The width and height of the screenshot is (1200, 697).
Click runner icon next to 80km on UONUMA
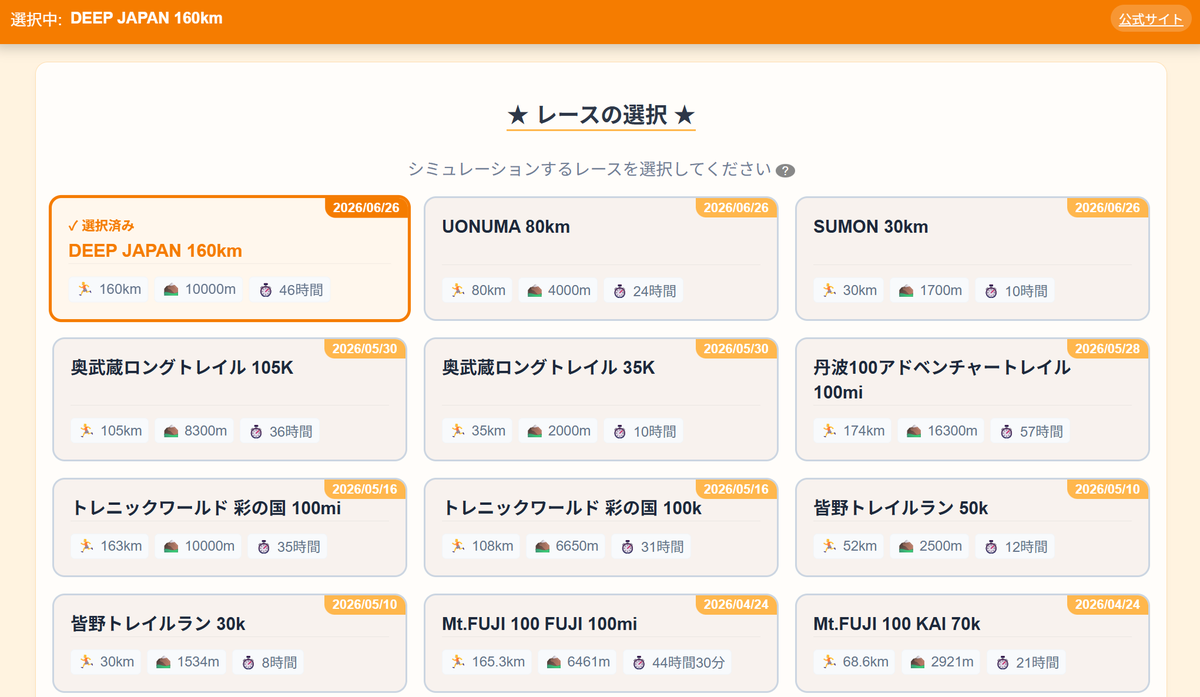click(x=458, y=291)
